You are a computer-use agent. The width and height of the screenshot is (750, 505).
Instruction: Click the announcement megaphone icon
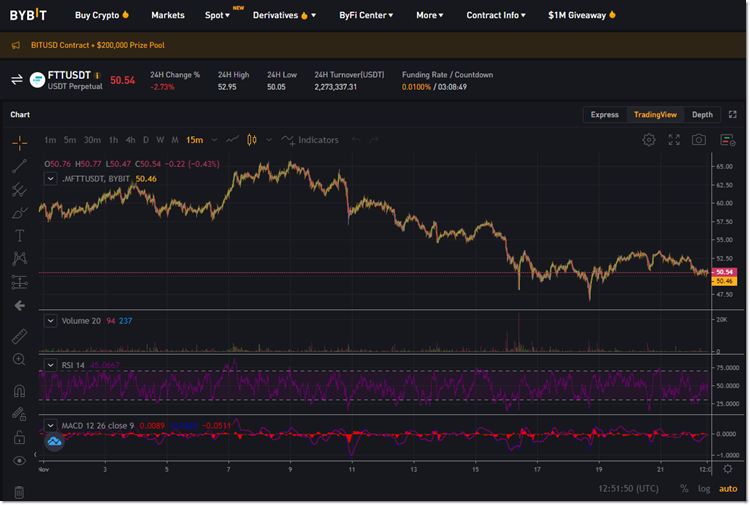(x=16, y=45)
